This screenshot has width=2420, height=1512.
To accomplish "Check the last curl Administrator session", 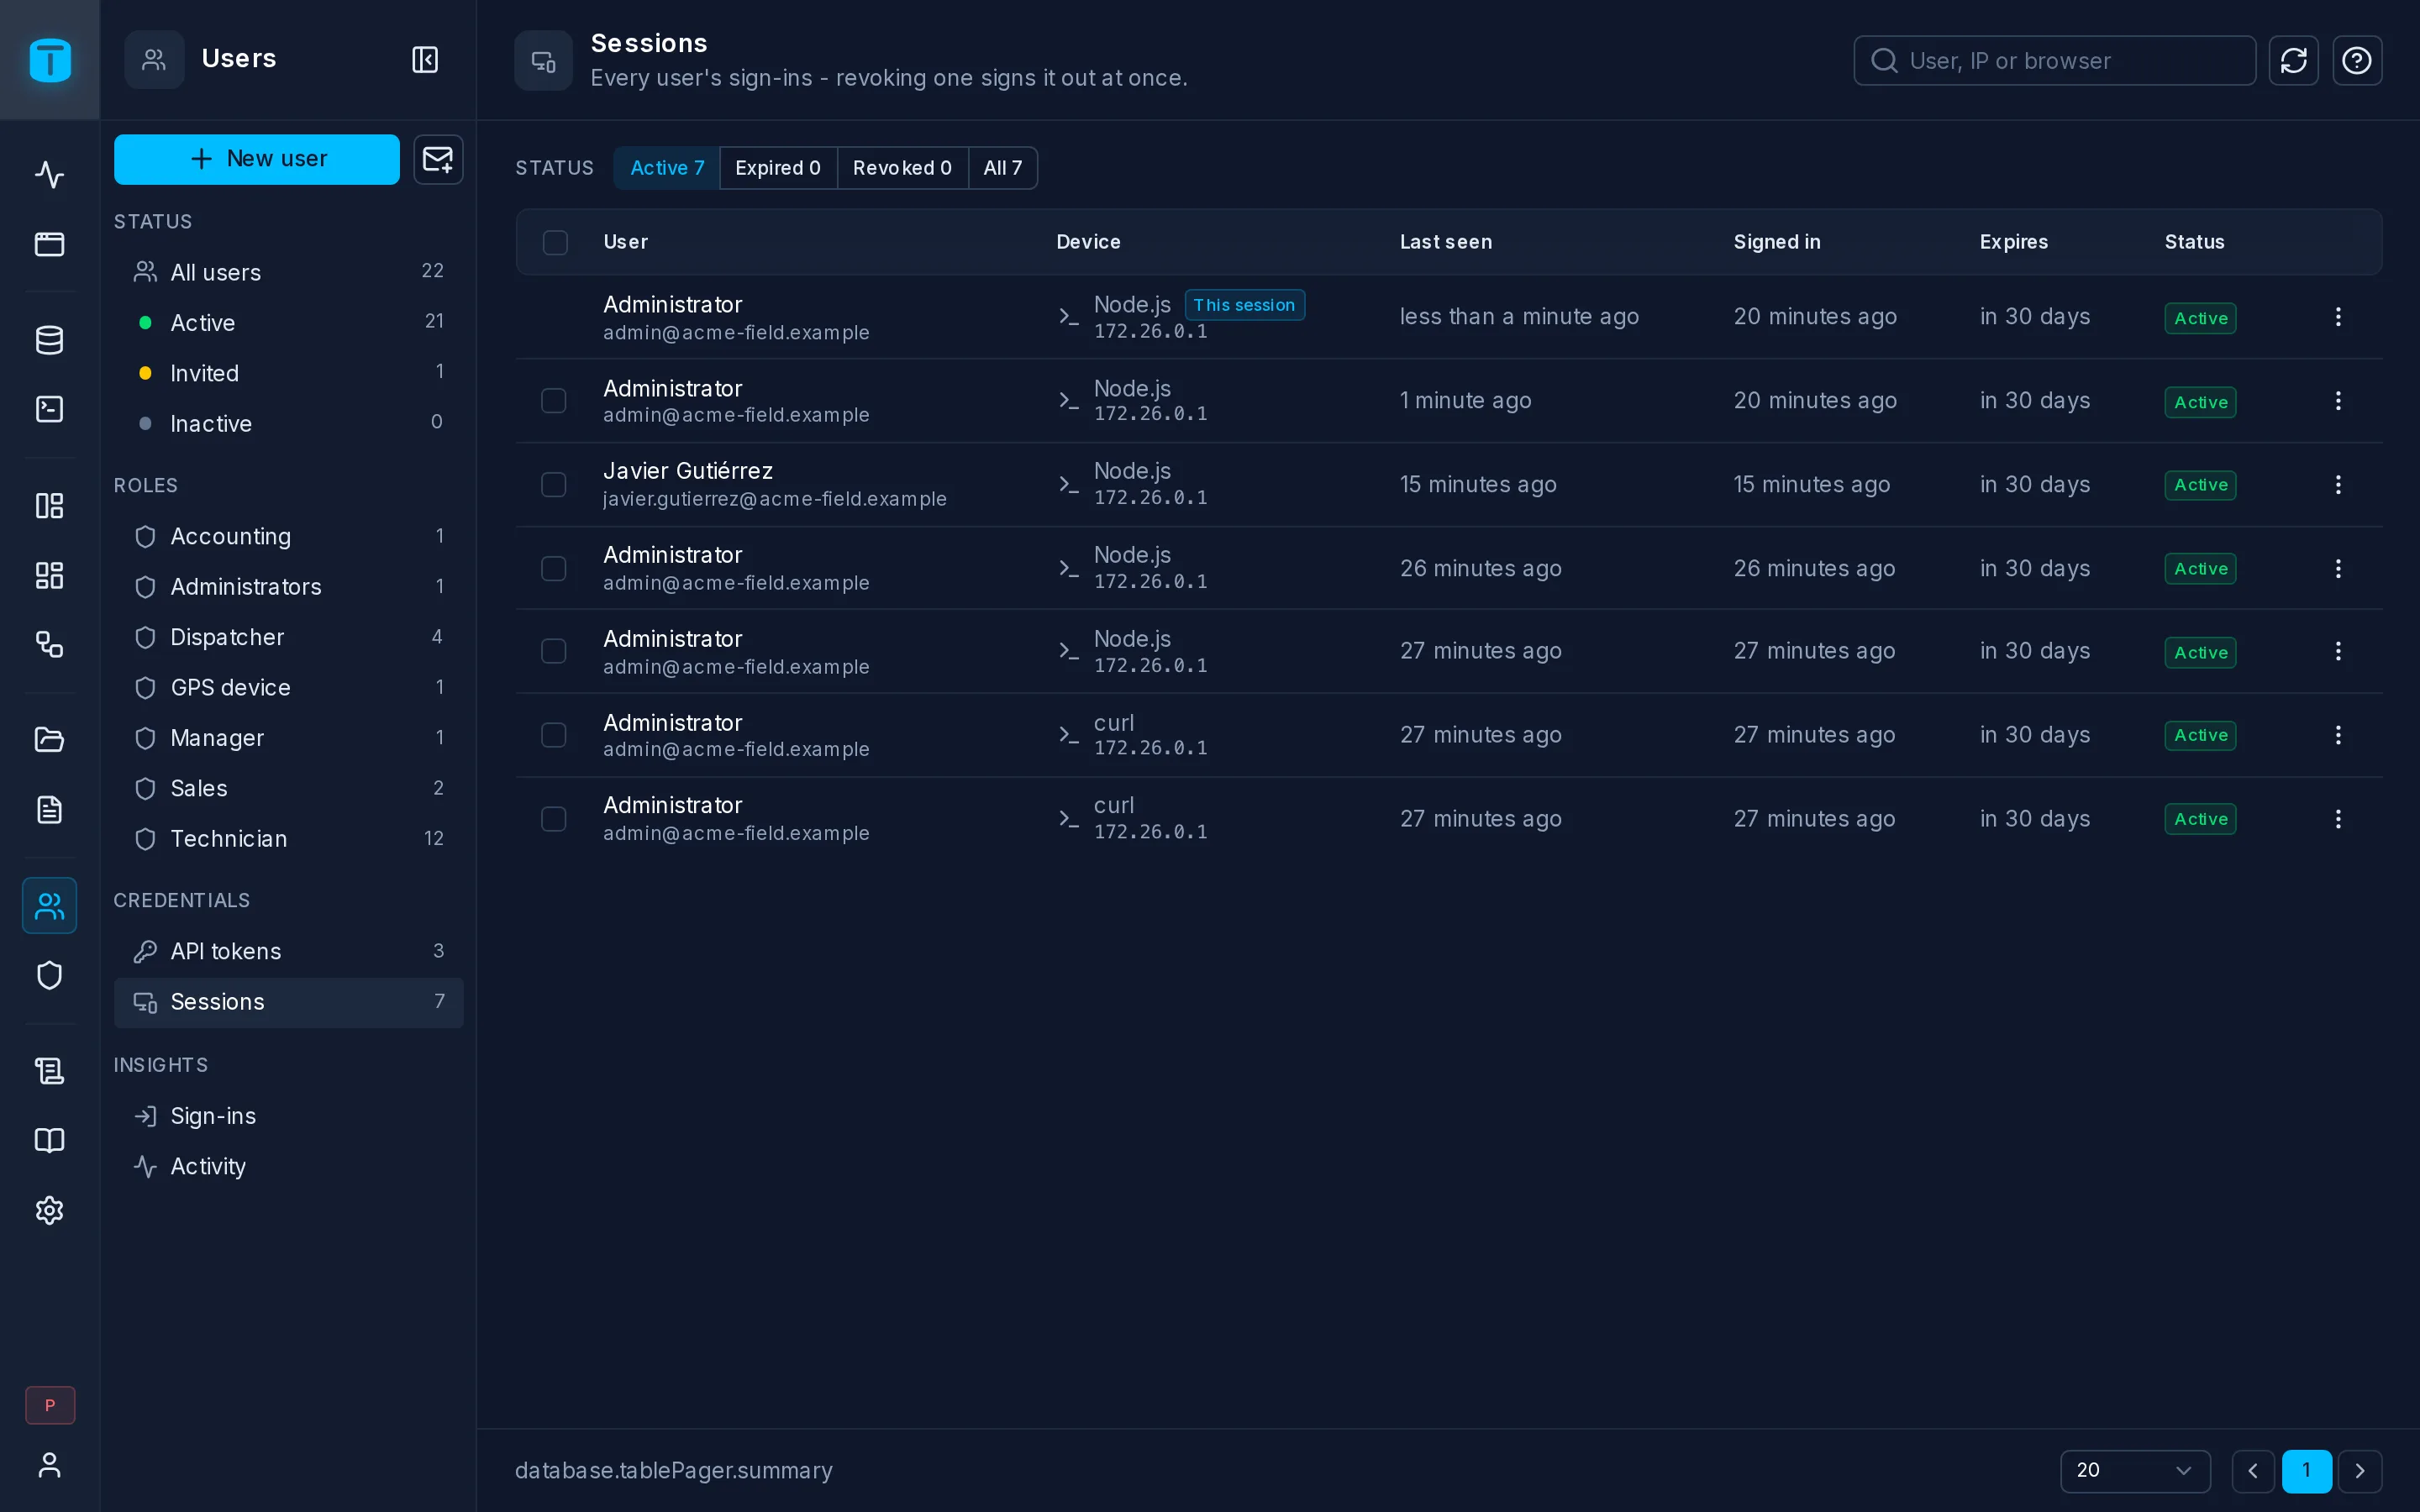I will point(553,819).
